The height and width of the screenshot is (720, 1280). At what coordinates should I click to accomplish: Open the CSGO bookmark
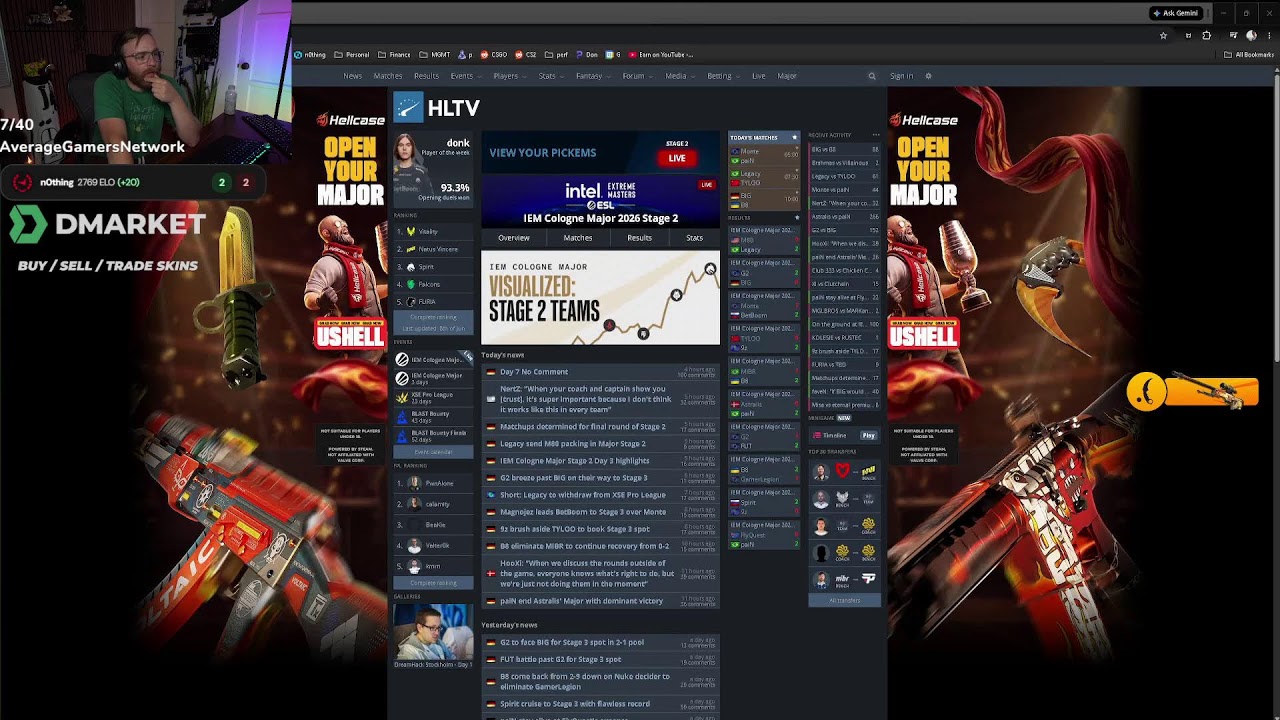point(493,55)
